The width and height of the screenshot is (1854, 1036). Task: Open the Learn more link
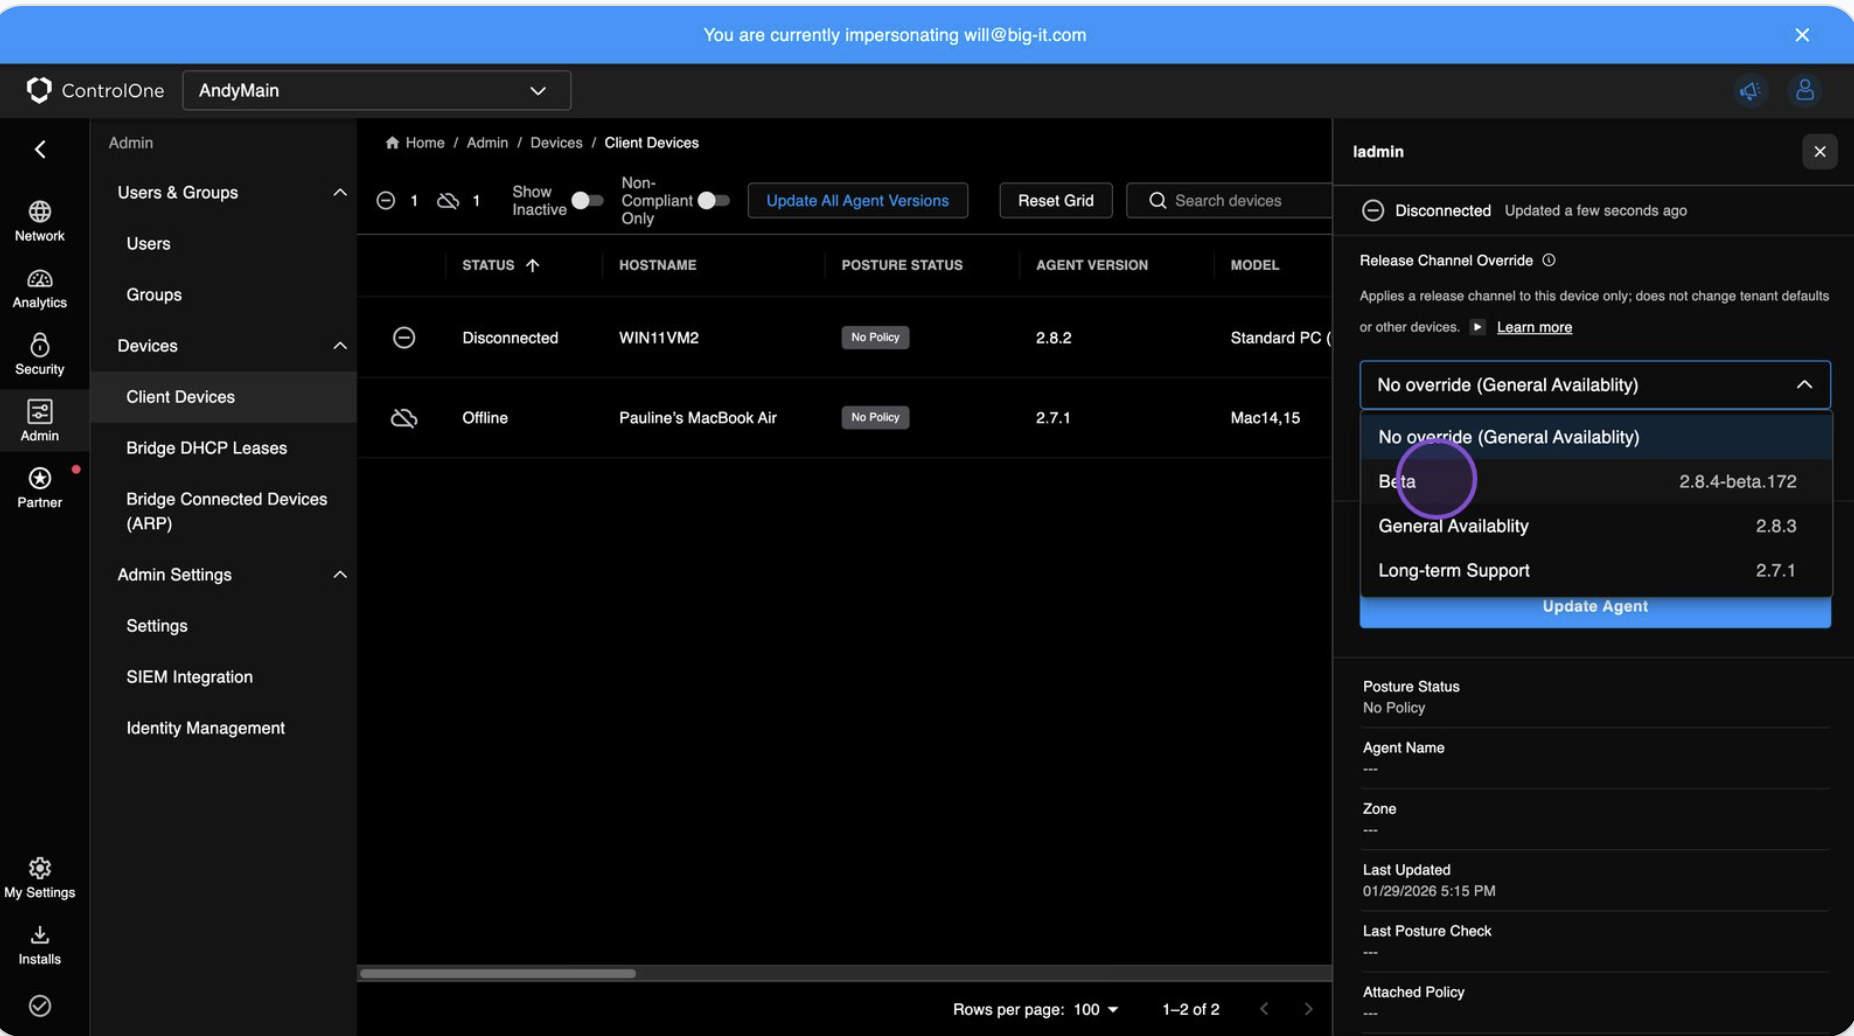(1533, 327)
